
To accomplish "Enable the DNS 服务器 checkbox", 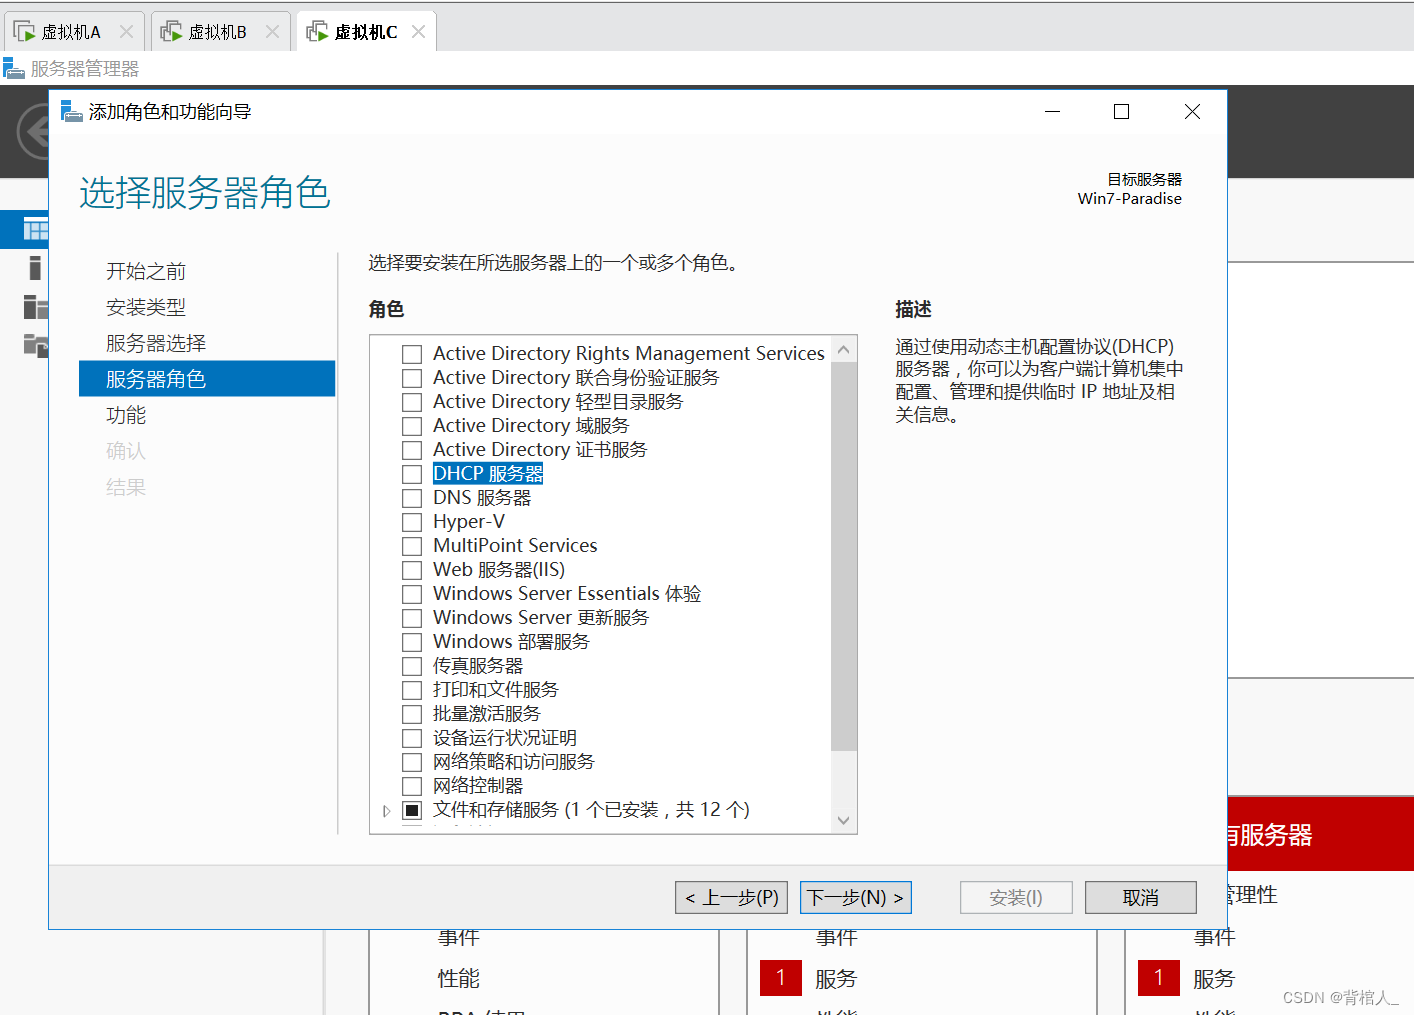I will [x=412, y=498].
